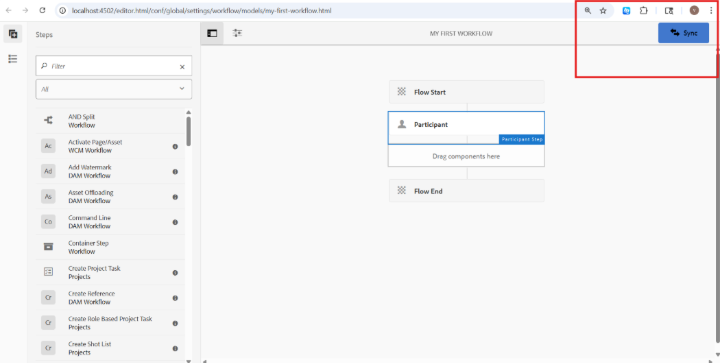Open the Chrome profile avatar
The image size is (720, 363).
pyautogui.click(x=694, y=11)
